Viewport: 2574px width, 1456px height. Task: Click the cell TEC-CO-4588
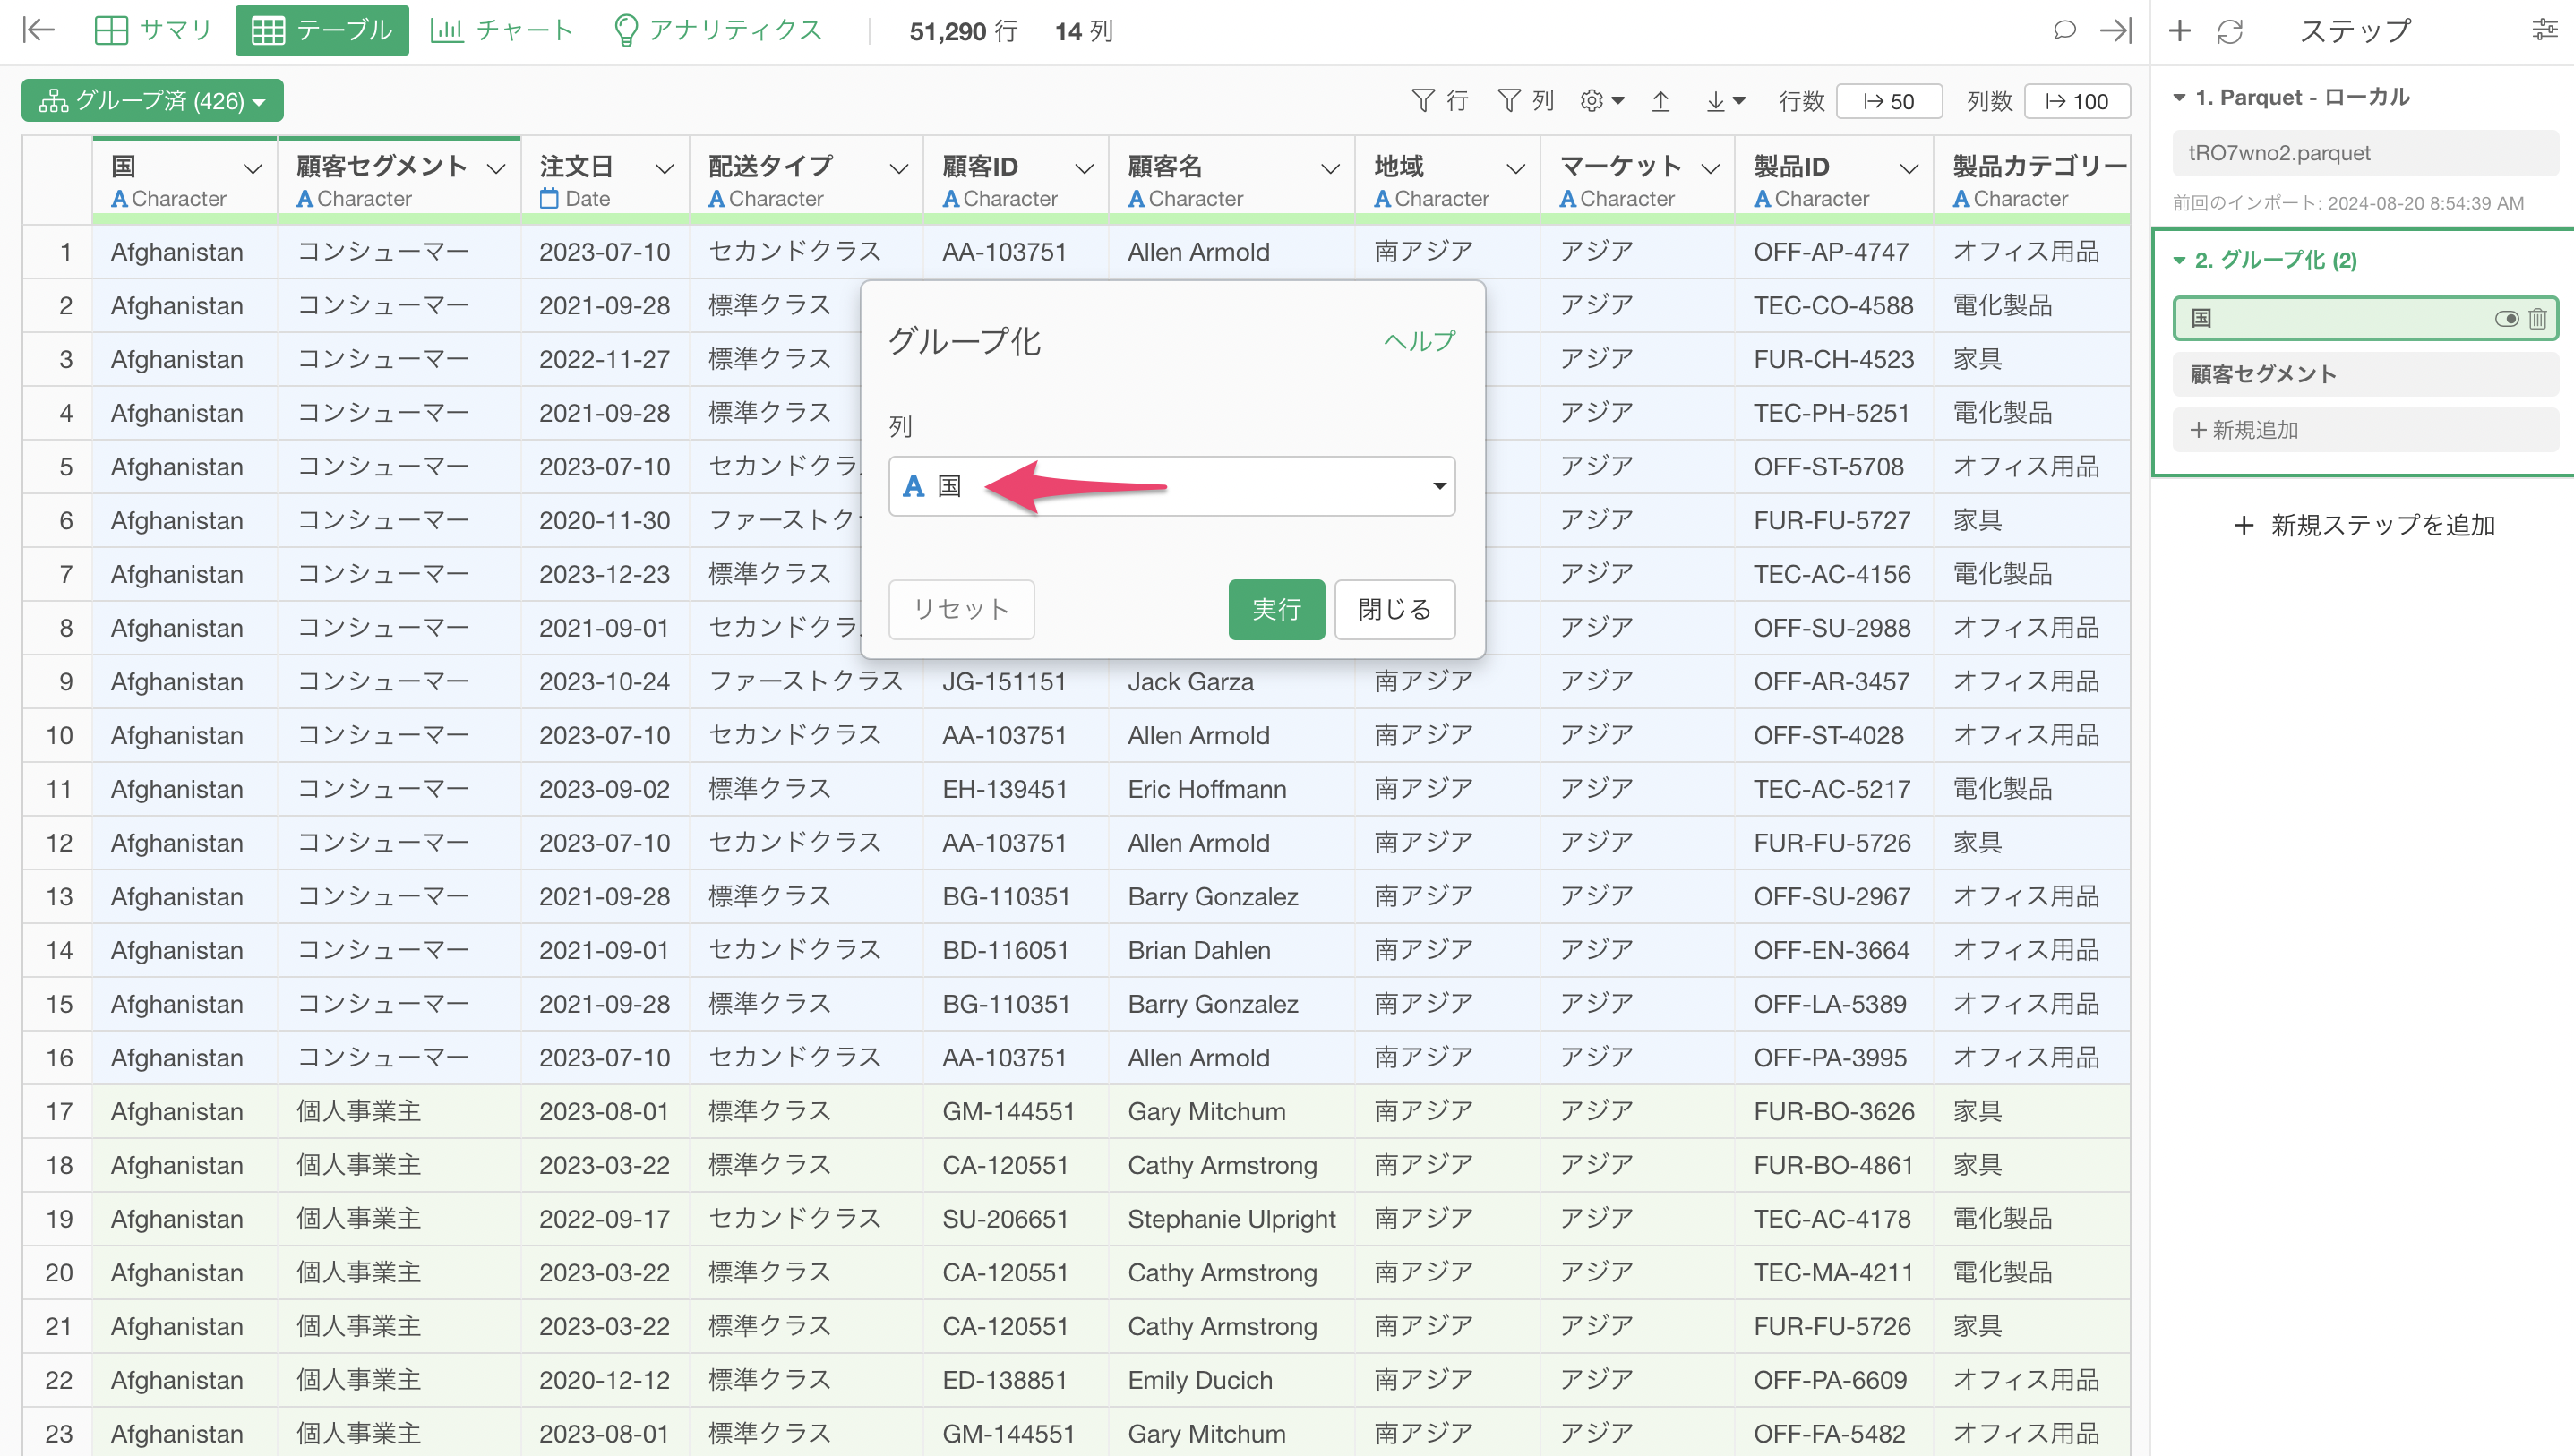[x=1833, y=306]
